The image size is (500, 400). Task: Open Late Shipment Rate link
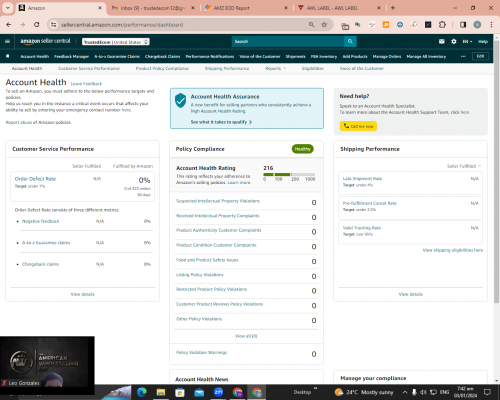[362, 179]
